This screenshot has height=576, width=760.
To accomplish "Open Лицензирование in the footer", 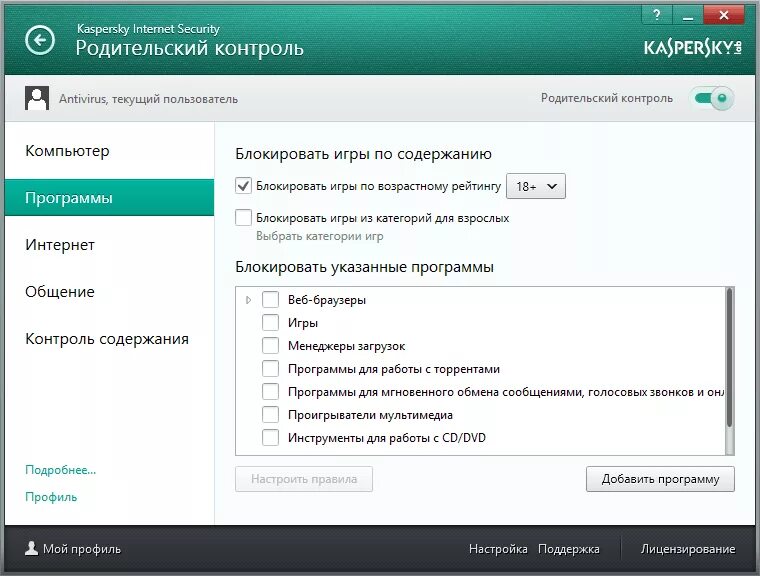I will (x=688, y=549).
